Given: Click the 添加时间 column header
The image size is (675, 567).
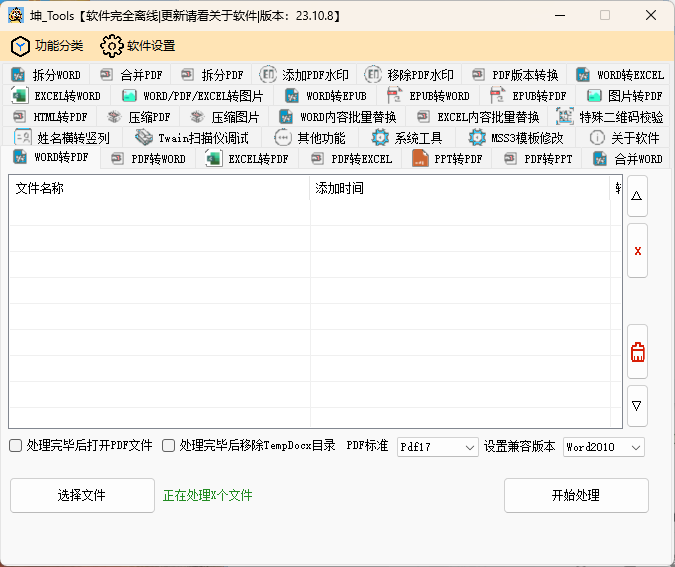Looking at the screenshot, I should click(460, 187).
